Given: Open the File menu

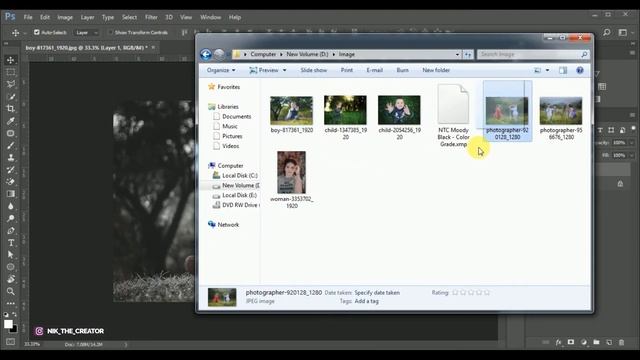Looking at the screenshot, I should tap(28, 17).
